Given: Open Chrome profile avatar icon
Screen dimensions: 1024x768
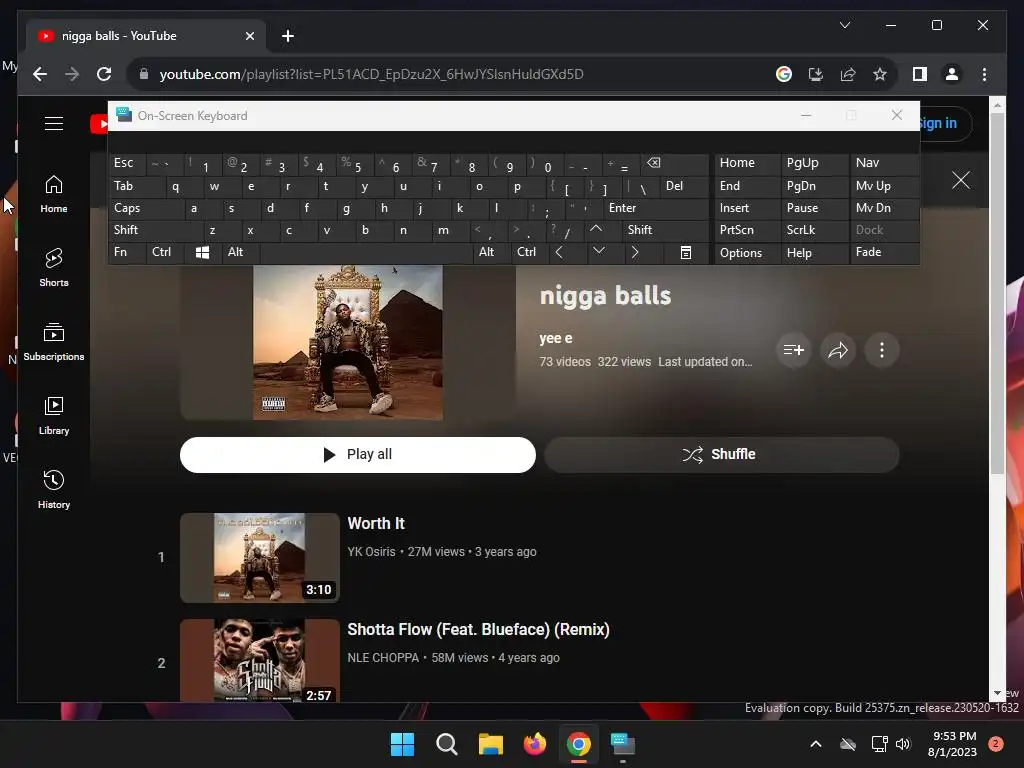Looking at the screenshot, I should tap(952, 74).
